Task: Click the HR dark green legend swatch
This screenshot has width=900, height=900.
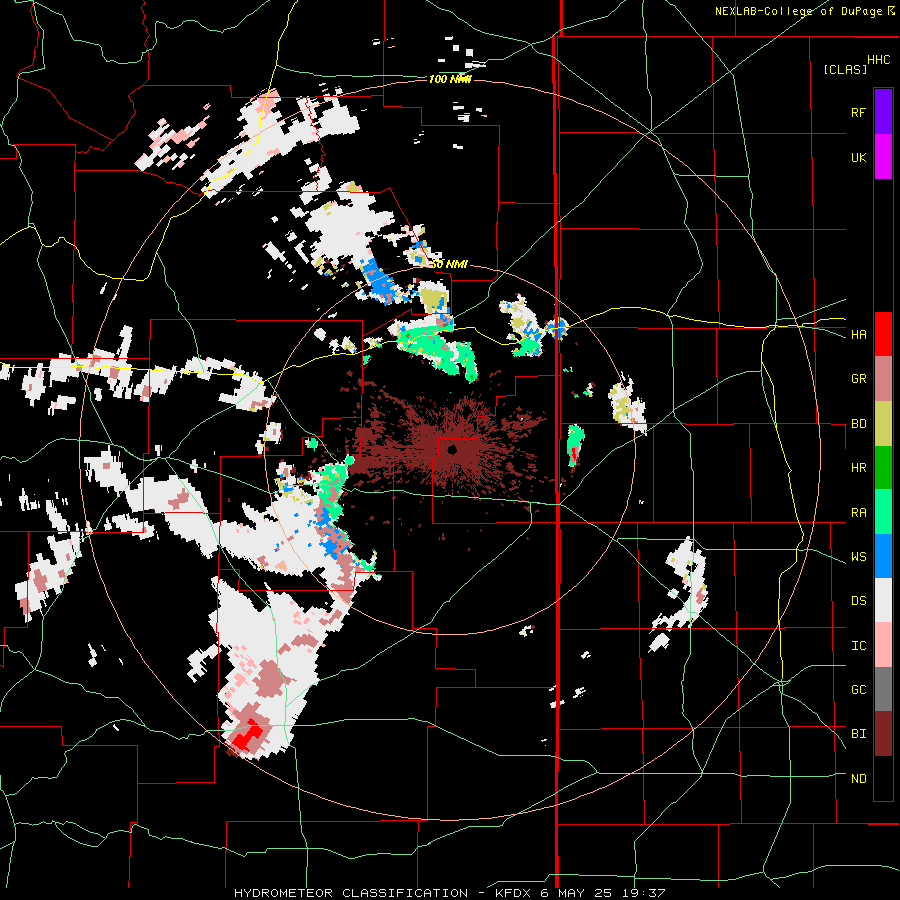Action: 883,468
